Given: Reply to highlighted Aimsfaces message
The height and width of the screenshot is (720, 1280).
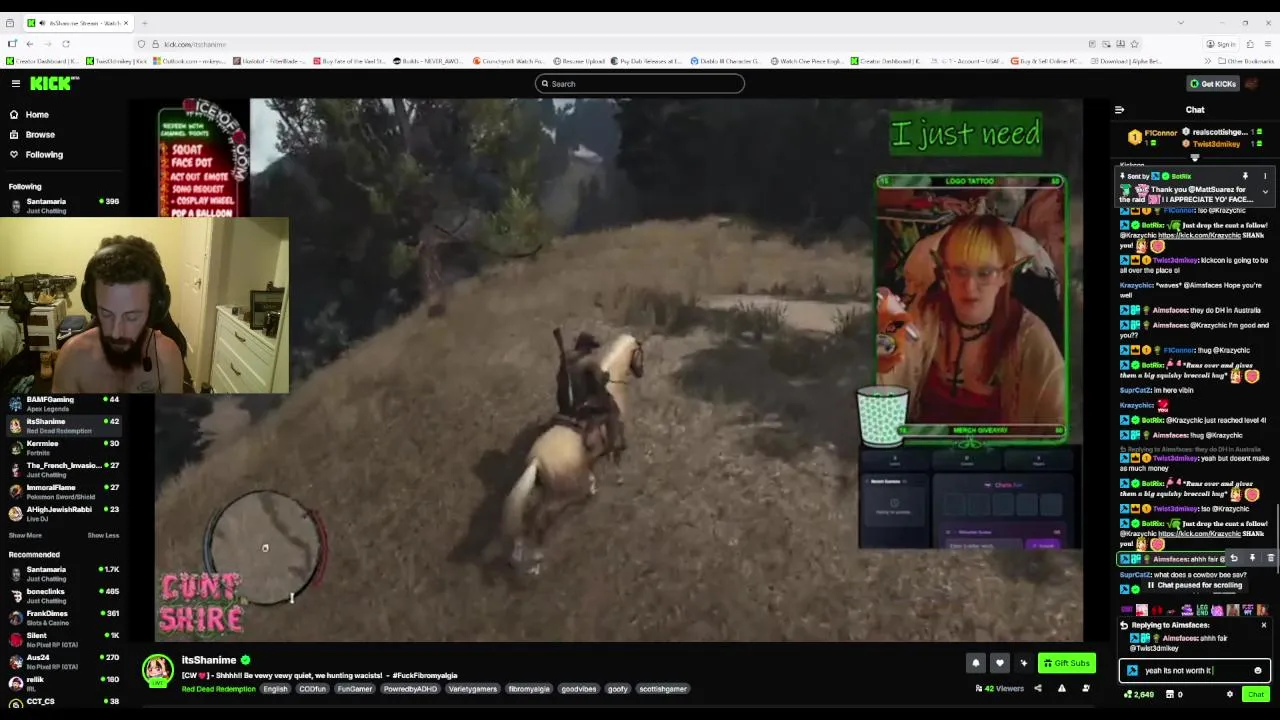Looking at the screenshot, I should (1234, 559).
